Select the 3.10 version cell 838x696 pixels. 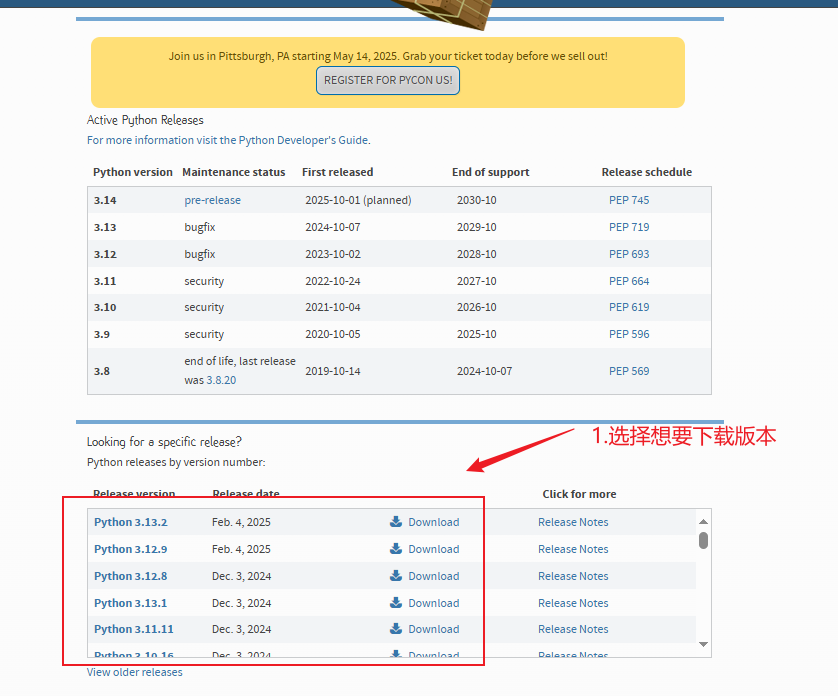pyautogui.click(x=105, y=307)
